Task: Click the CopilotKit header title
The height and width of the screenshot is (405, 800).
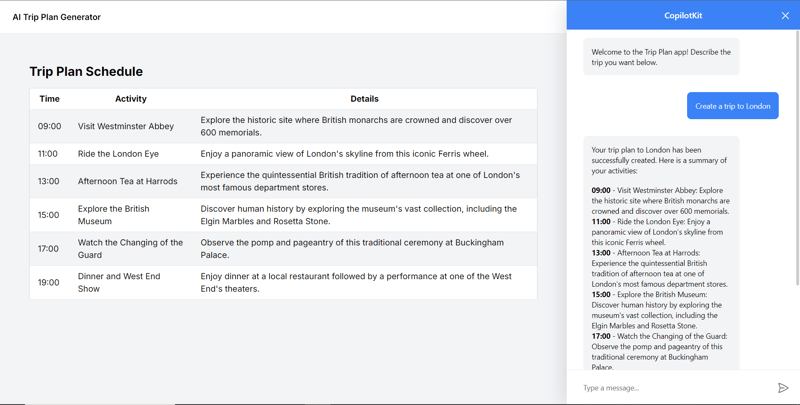Action: (683, 16)
